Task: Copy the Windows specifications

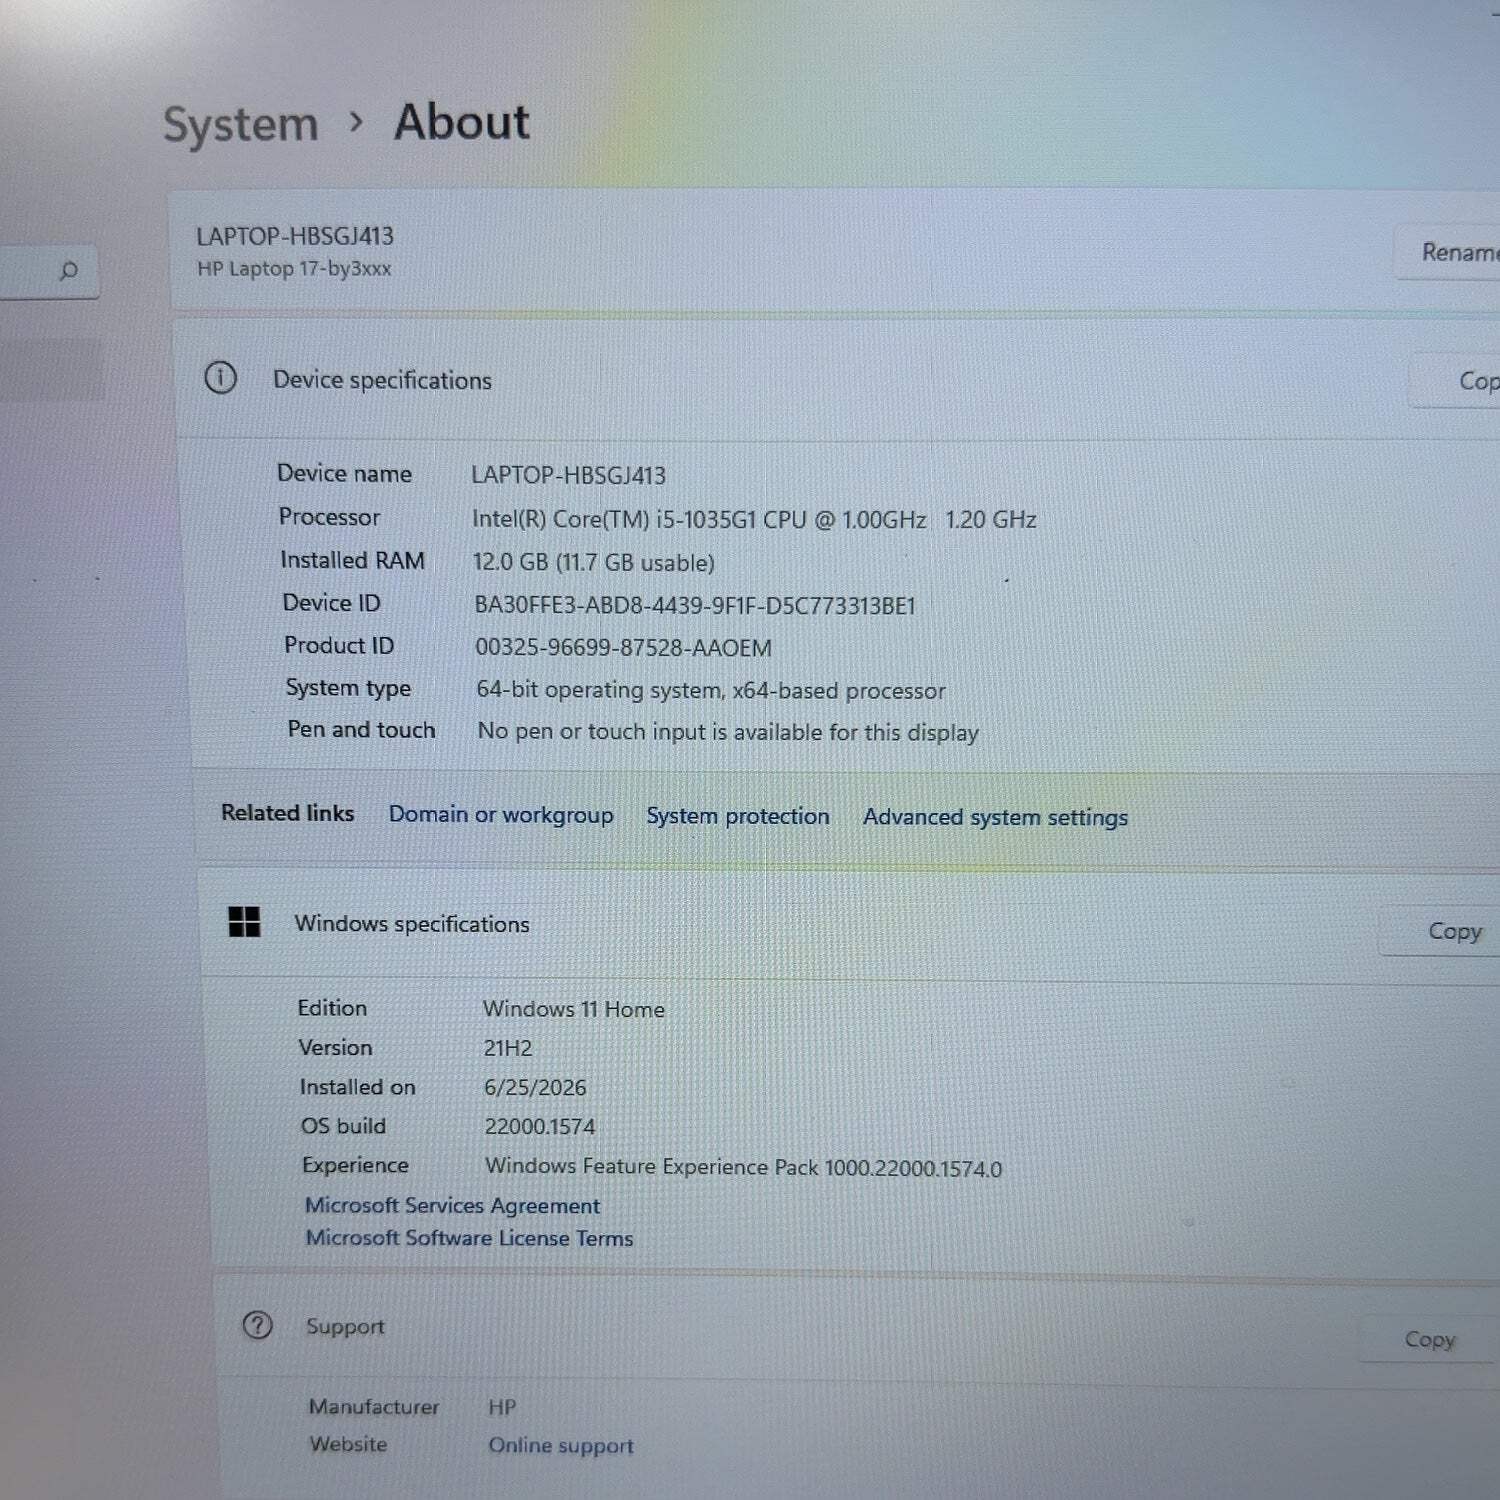Action: click(1440, 931)
